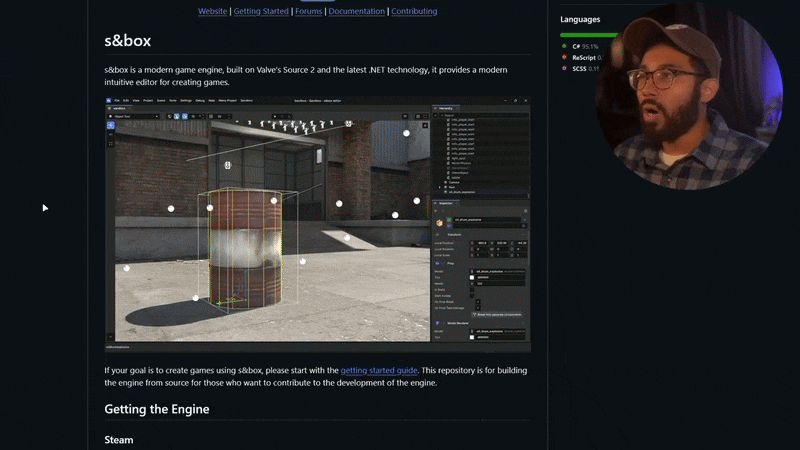Click the red ReScript color dot
Image resolution: width=800 pixels, height=450 pixels.
(564, 57)
